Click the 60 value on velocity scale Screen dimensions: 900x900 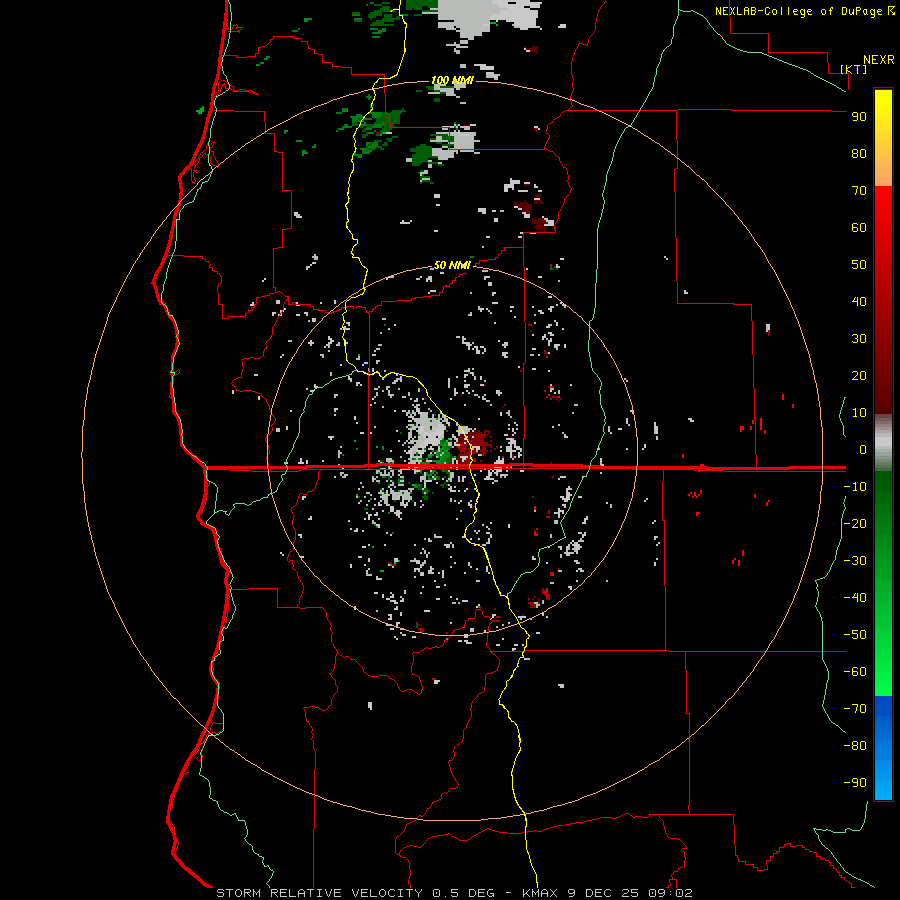(x=859, y=227)
